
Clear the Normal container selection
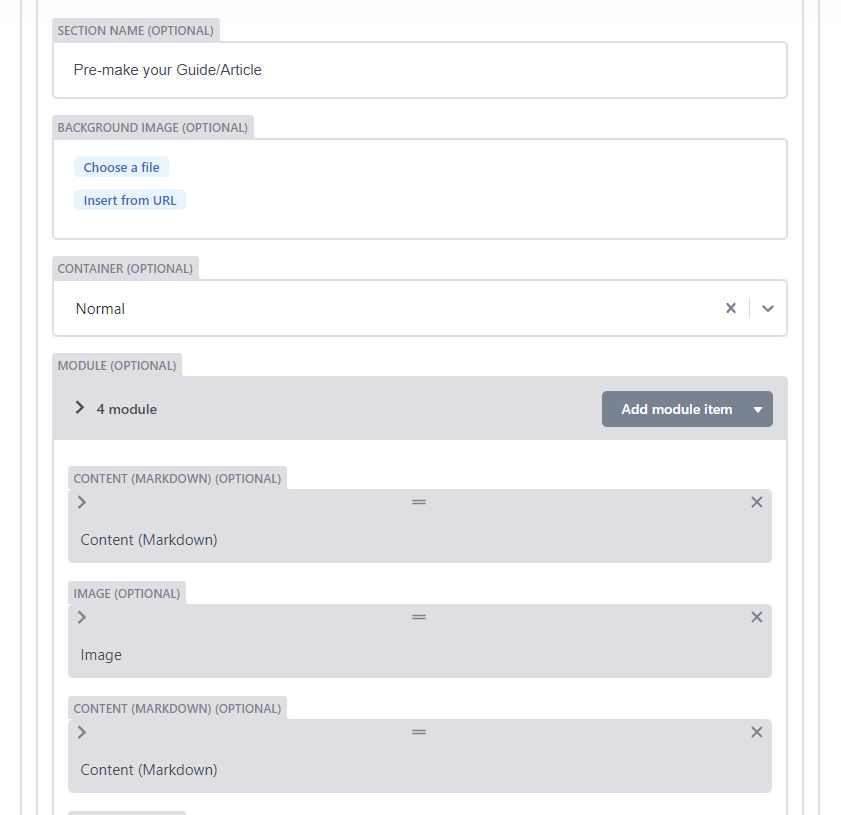pyautogui.click(x=731, y=308)
